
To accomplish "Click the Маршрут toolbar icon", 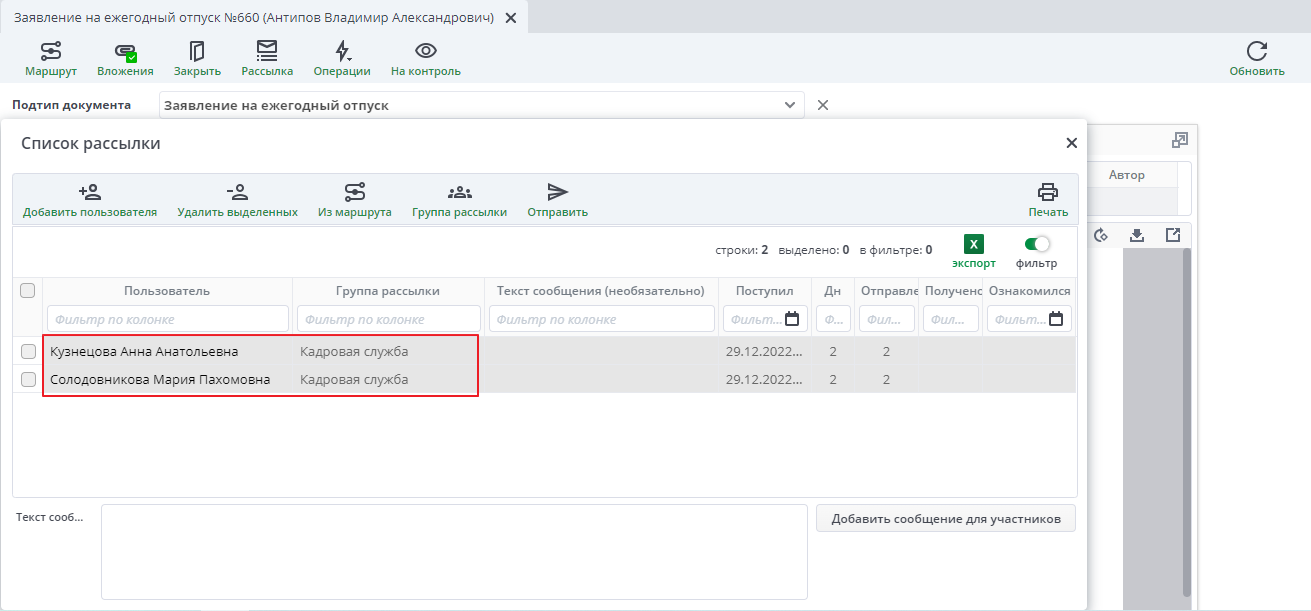I will click(x=51, y=51).
